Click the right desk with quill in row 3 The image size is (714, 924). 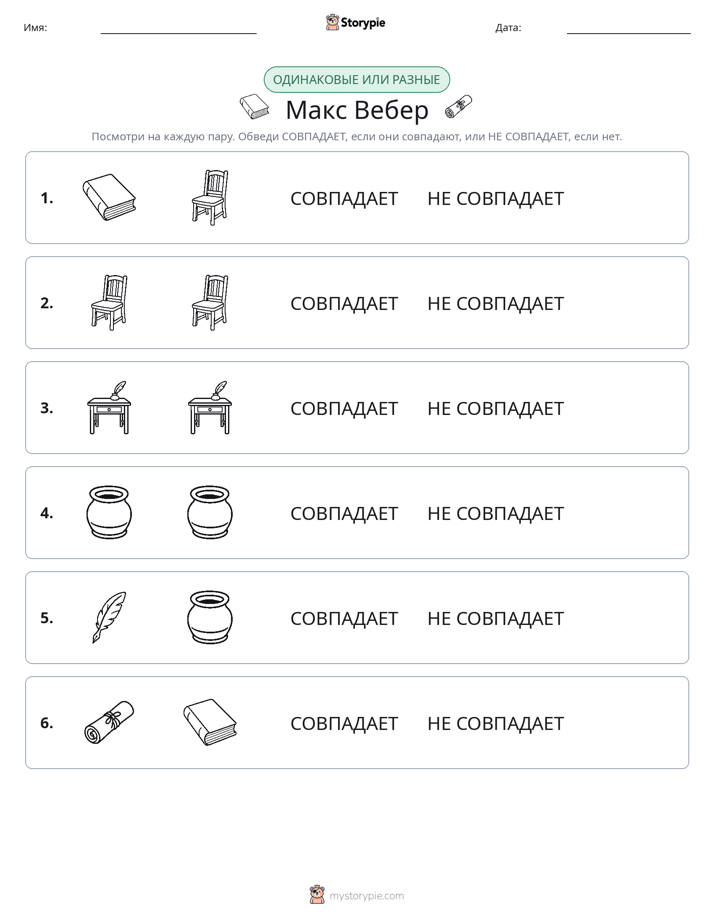coord(210,408)
